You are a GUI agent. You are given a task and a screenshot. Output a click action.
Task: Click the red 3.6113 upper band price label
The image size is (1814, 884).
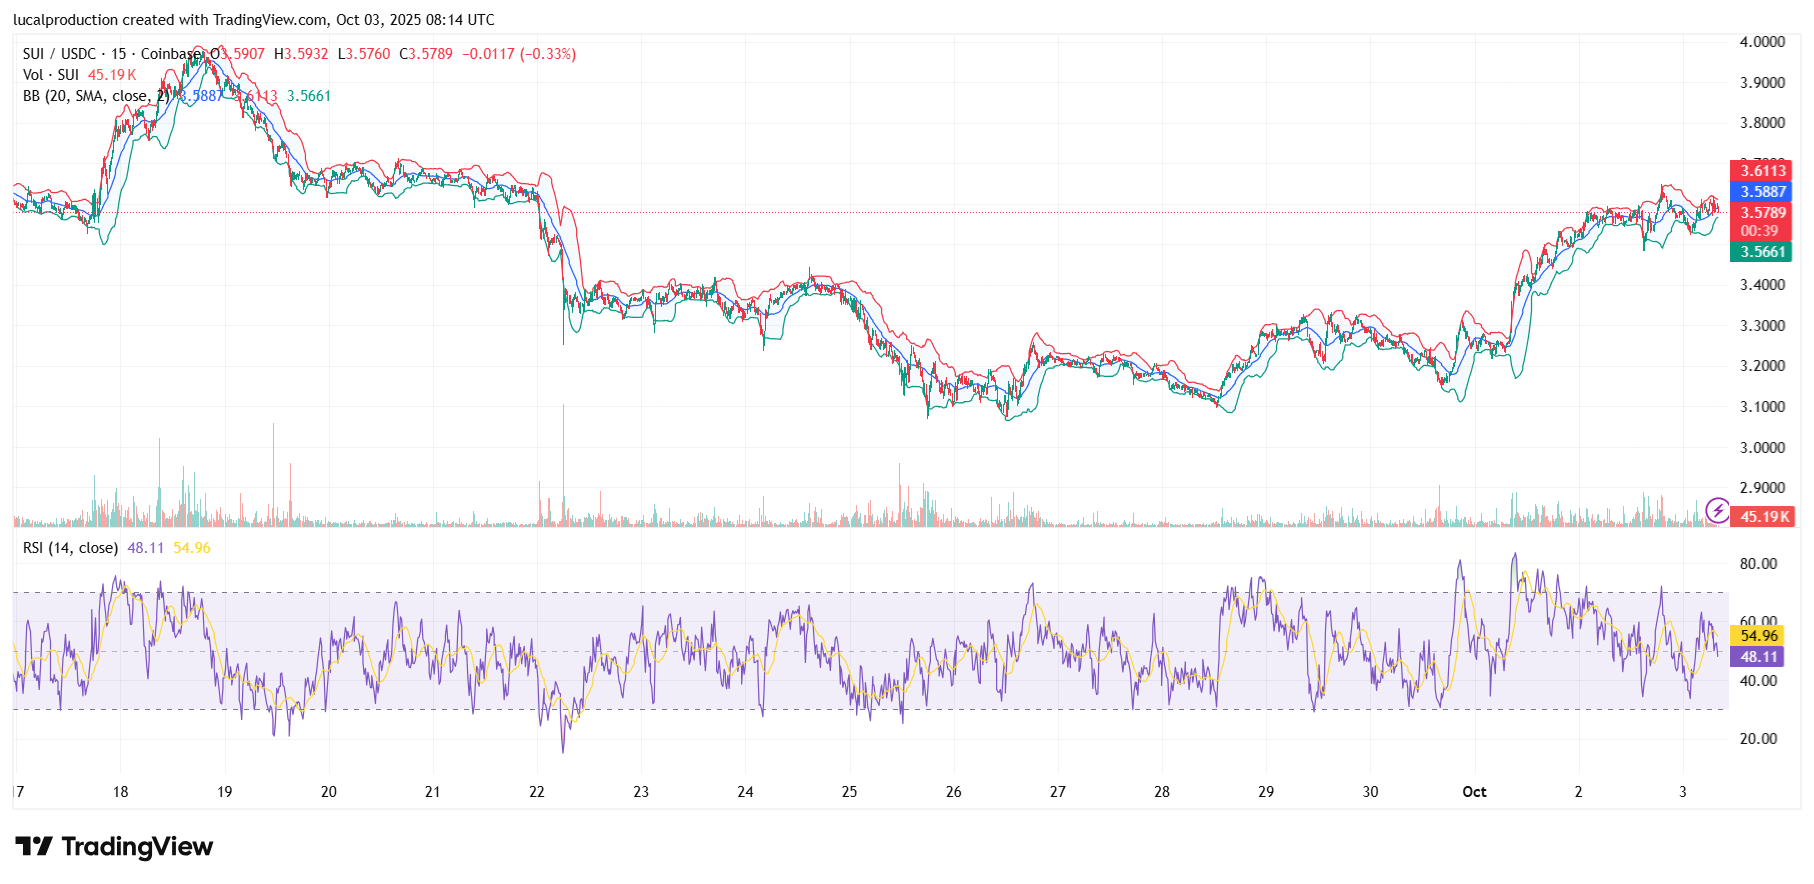coord(1762,171)
